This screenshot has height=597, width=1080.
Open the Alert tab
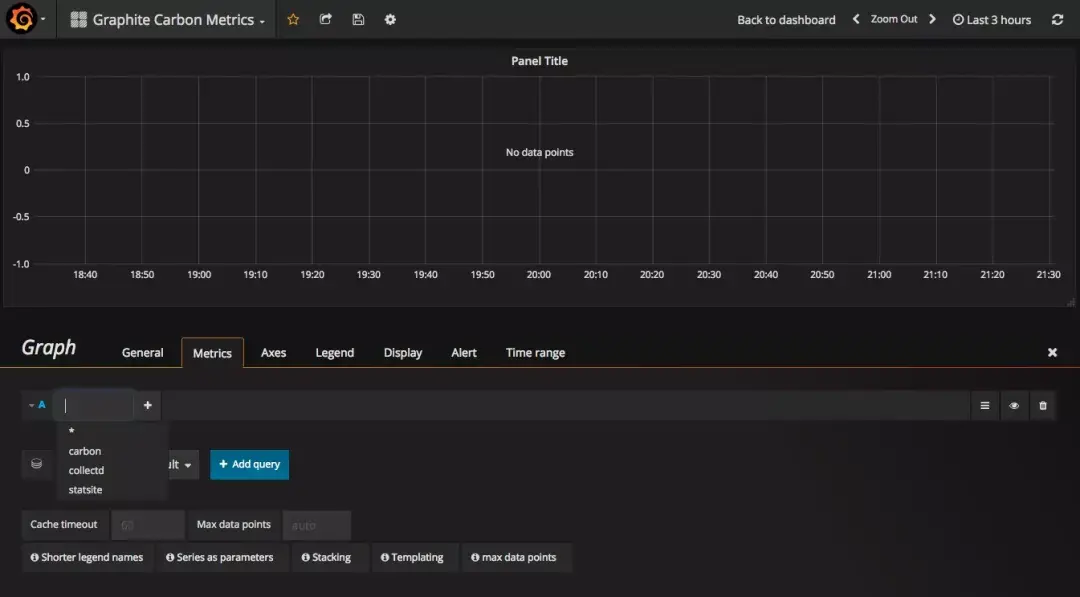click(464, 353)
